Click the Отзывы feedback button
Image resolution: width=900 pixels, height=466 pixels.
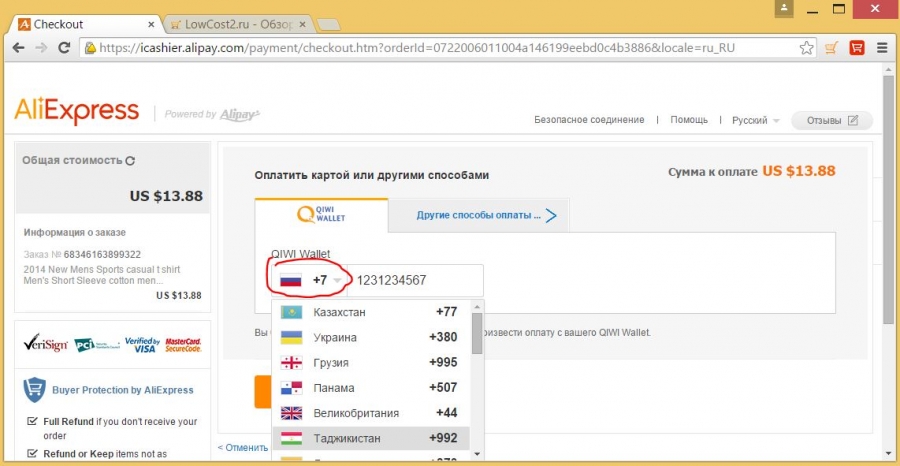pos(832,121)
